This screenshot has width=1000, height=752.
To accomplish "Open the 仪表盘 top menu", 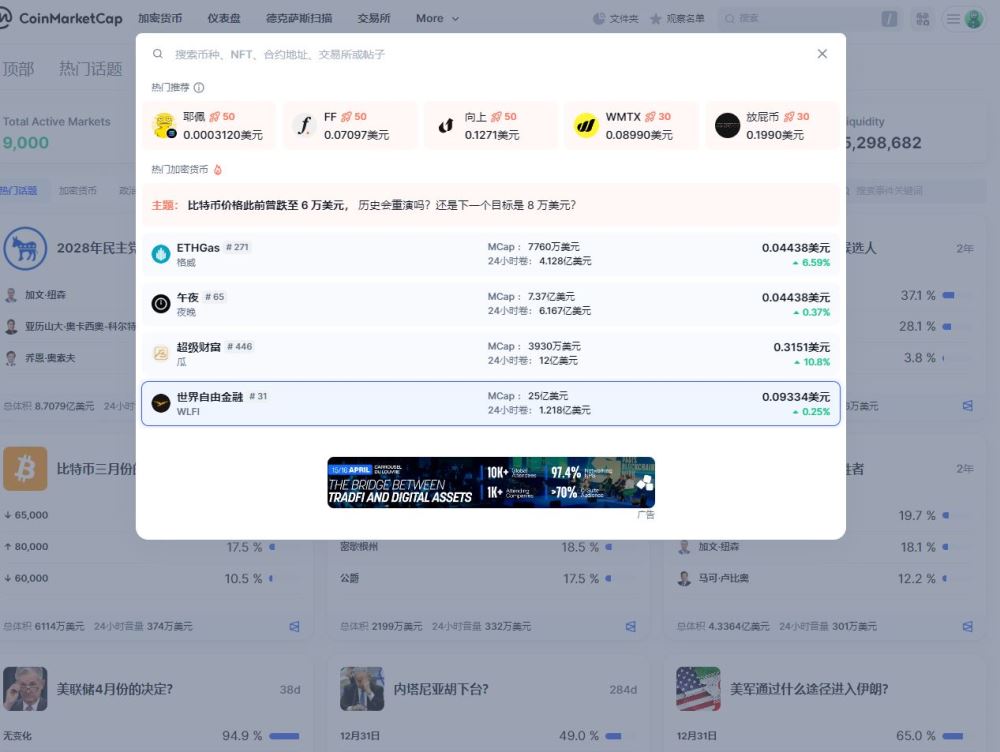I will pos(224,18).
